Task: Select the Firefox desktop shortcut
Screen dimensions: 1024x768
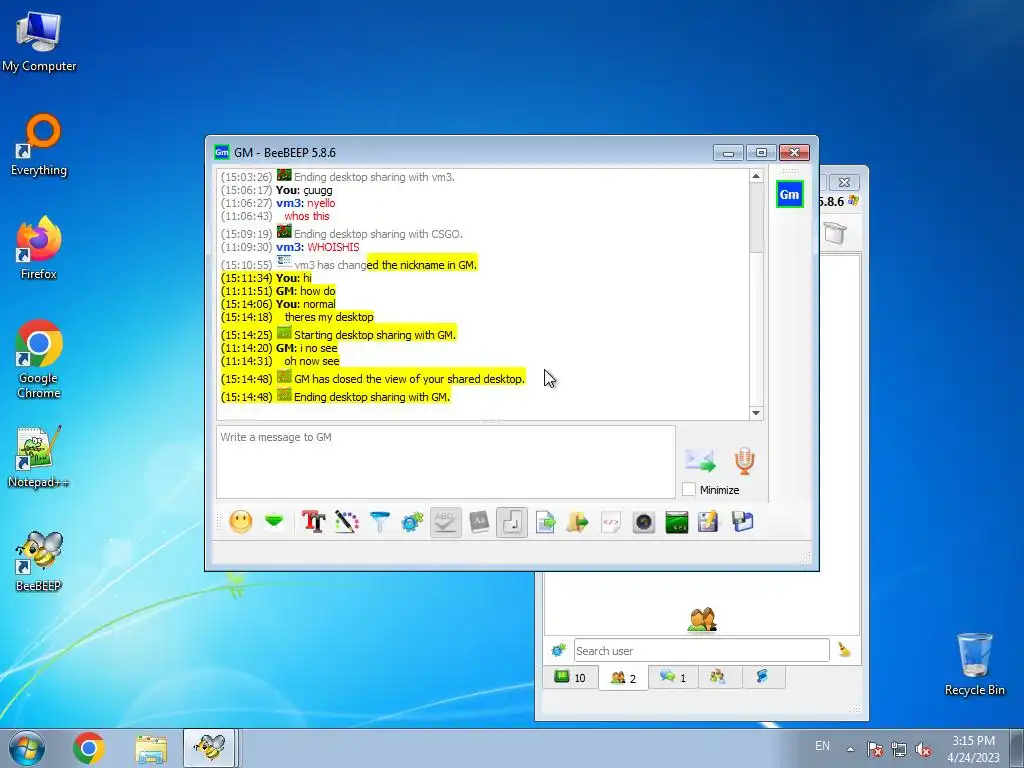Action: tap(39, 248)
